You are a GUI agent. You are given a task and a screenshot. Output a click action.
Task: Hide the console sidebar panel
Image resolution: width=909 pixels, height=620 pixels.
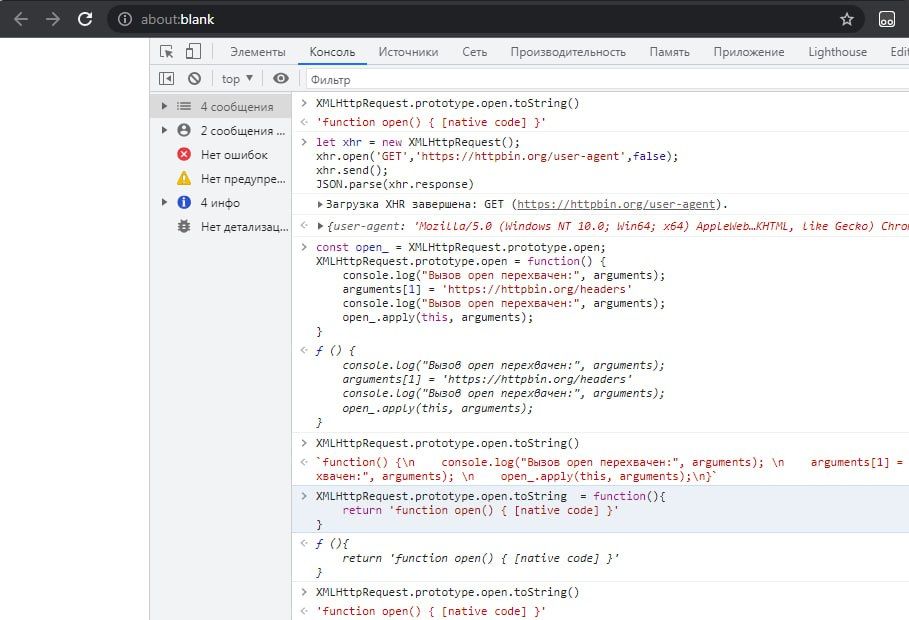(167, 78)
